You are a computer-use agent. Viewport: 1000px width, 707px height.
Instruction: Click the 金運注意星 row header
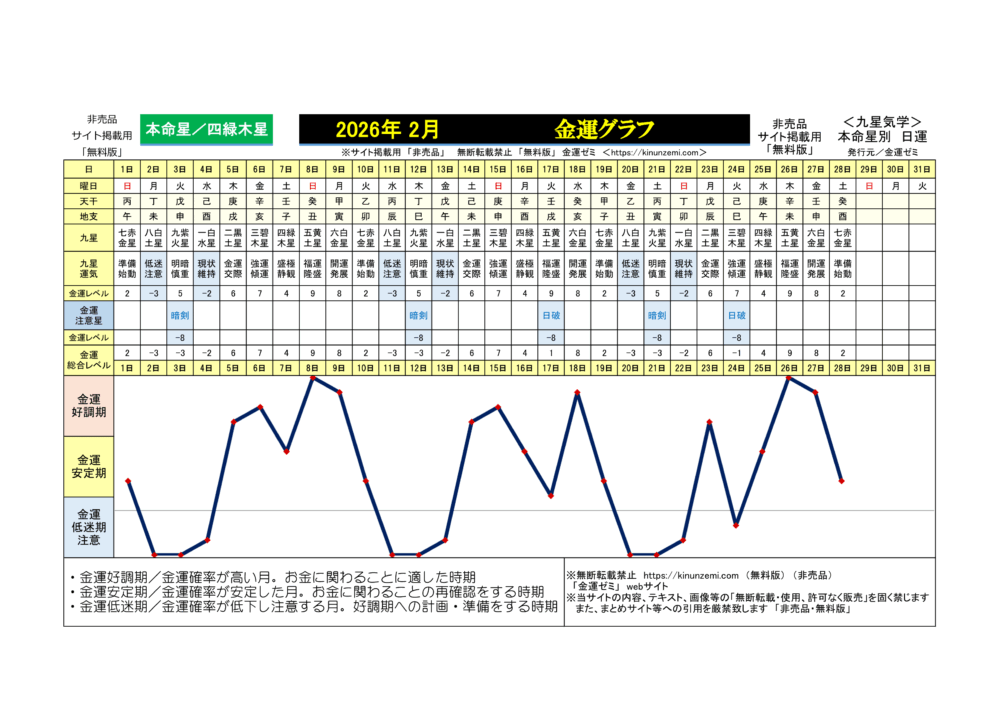click(90, 314)
